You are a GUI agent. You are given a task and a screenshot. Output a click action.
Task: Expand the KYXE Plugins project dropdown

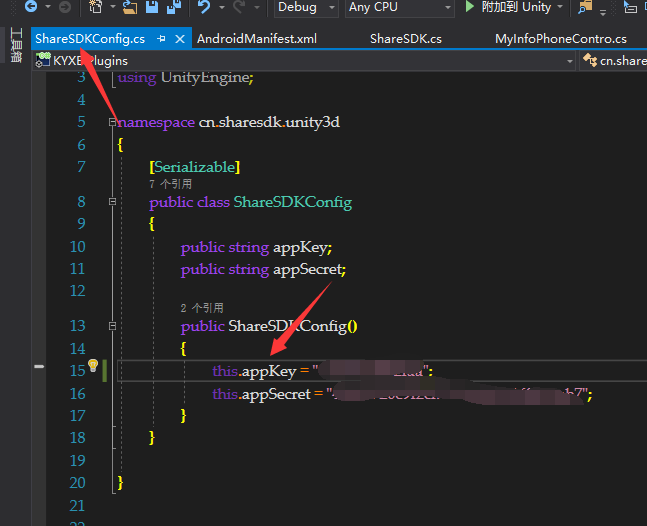coord(570,61)
